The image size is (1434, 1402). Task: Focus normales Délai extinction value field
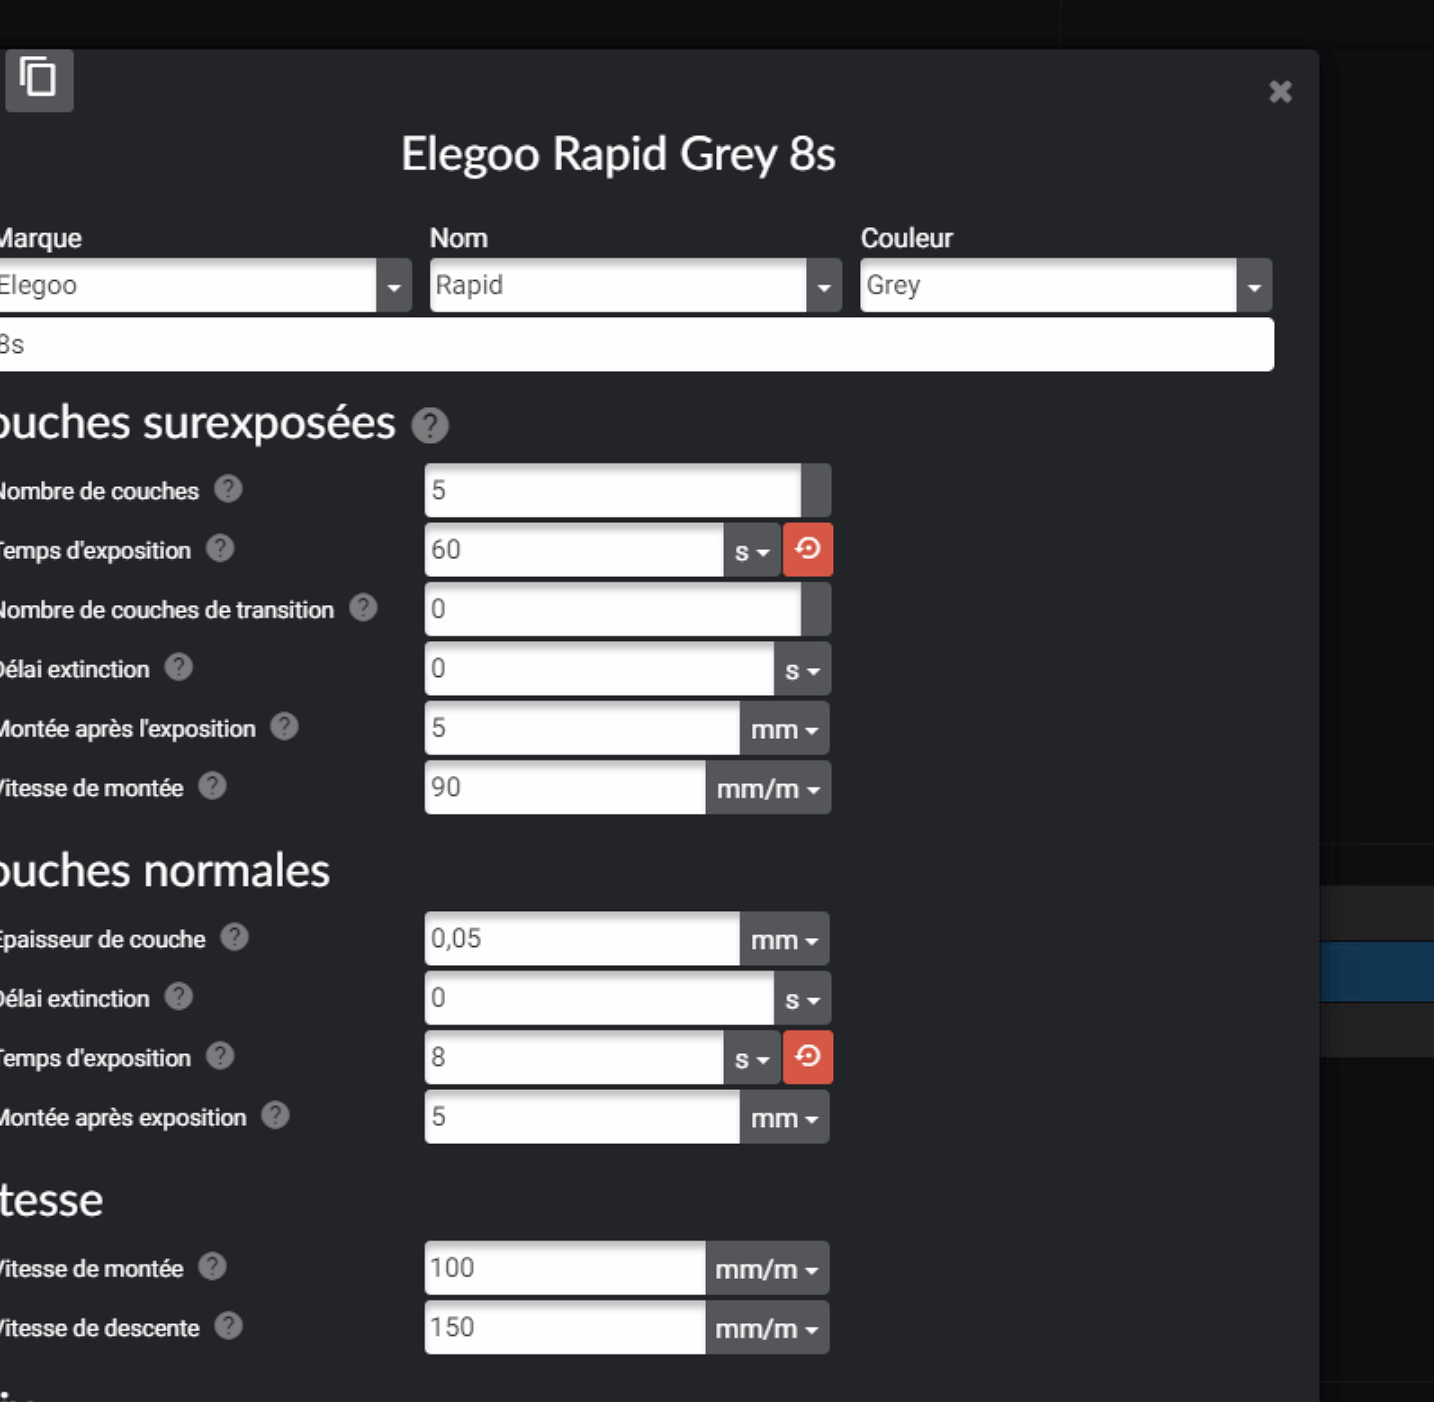[x=599, y=998]
